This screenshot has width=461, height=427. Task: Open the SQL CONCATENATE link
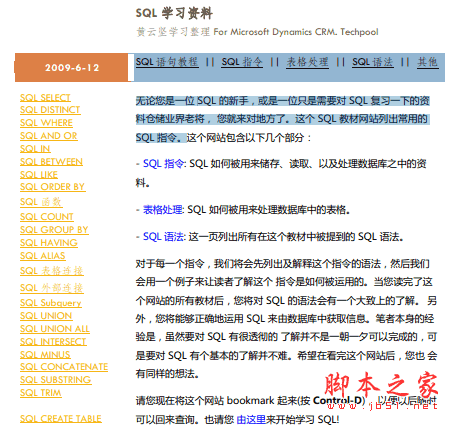[64, 367]
